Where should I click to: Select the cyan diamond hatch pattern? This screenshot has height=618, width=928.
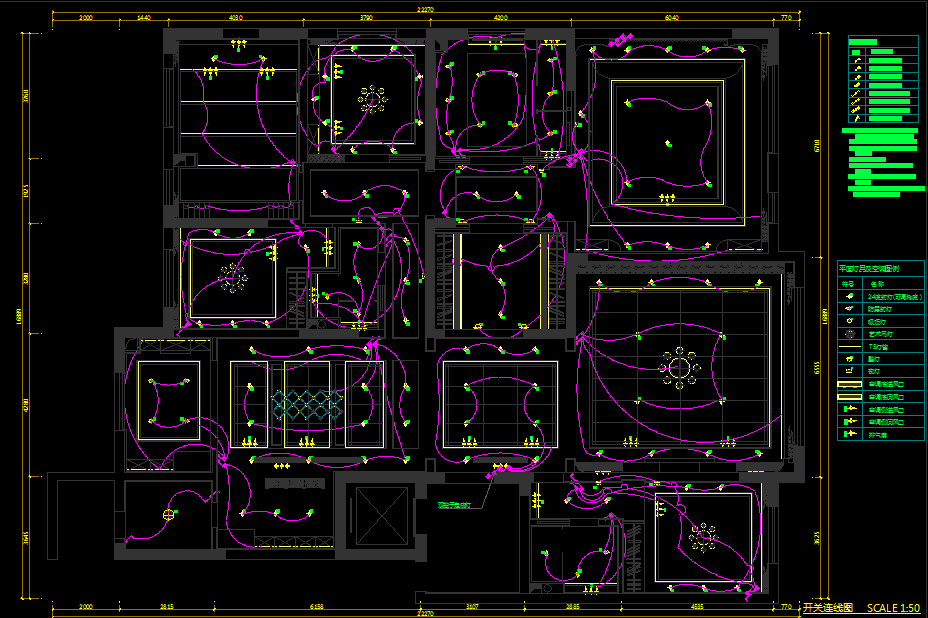pyautogui.click(x=307, y=405)
